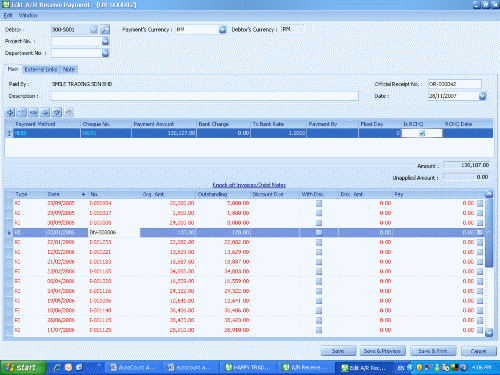Click the Debtor code field 300-S001

coord(70,30)
